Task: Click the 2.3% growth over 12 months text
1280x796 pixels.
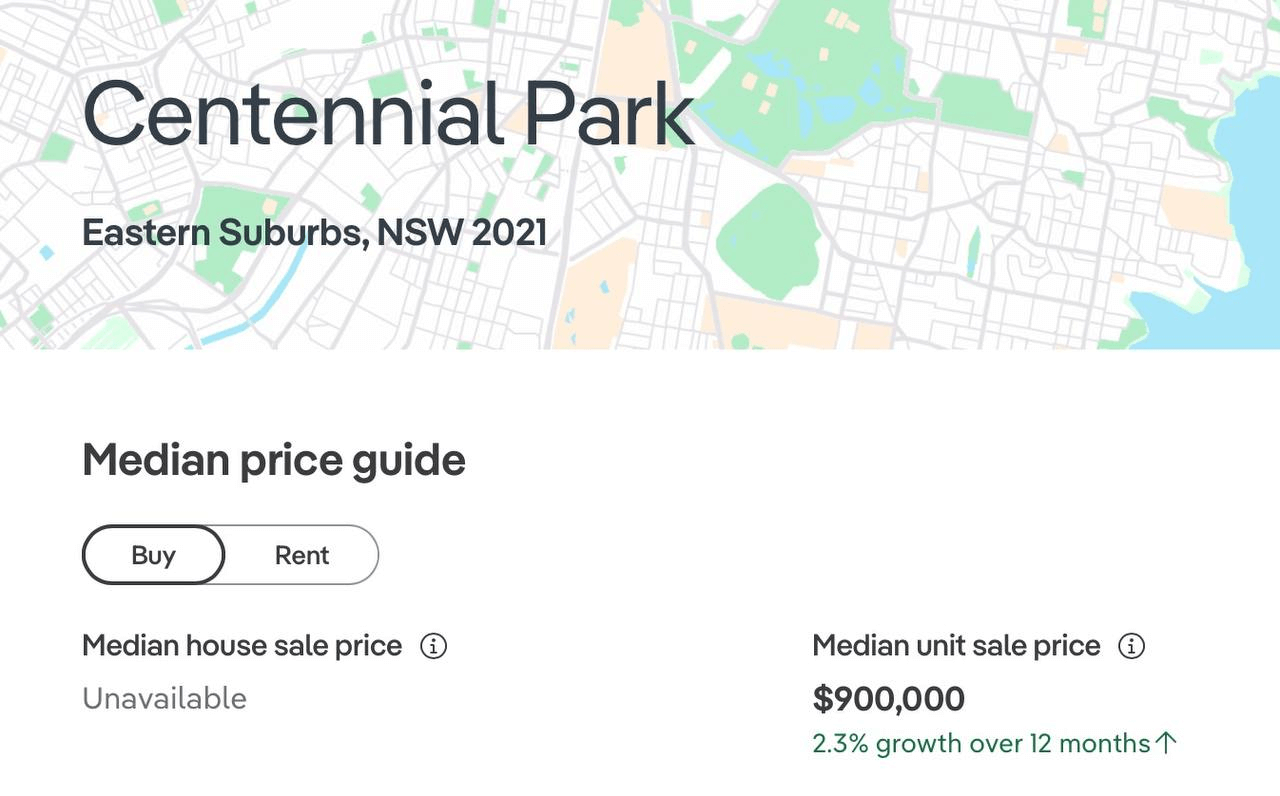Action: (x=981, y=743)
